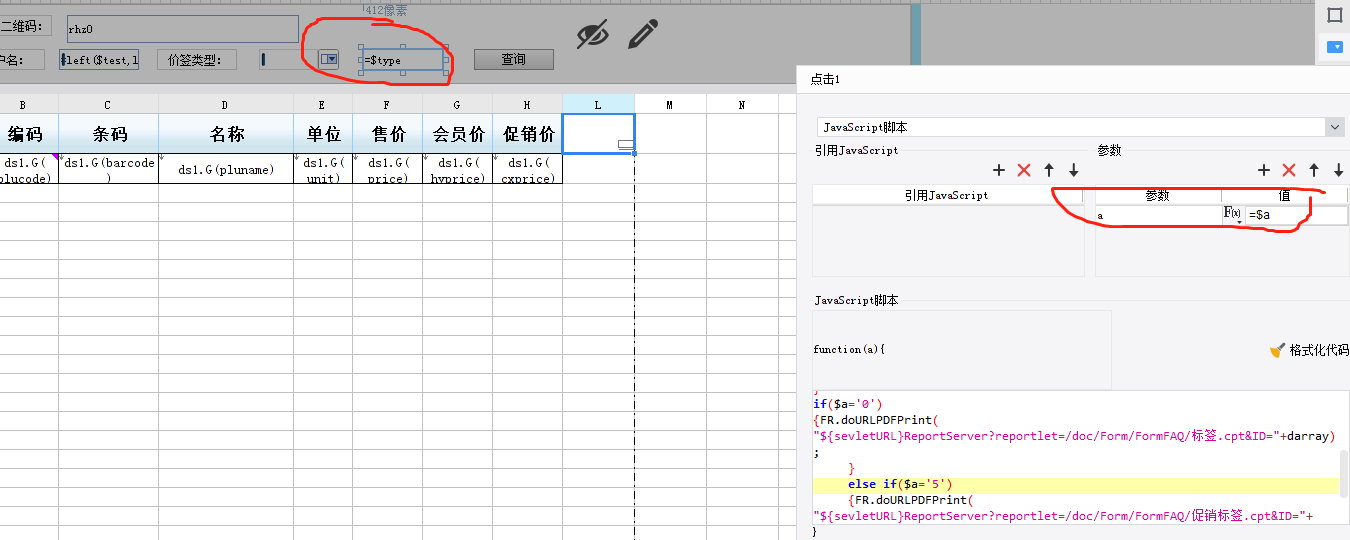Select column header N
This screenshot has width=1350, height=540.
point(742,104)
